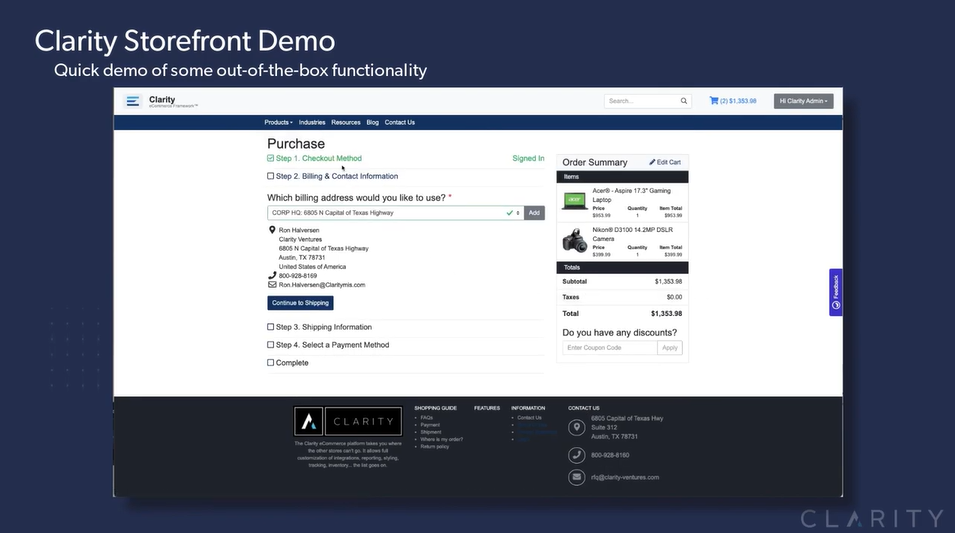
Task: Click footer FEATURES column heading
Action: tap(487, 408)
